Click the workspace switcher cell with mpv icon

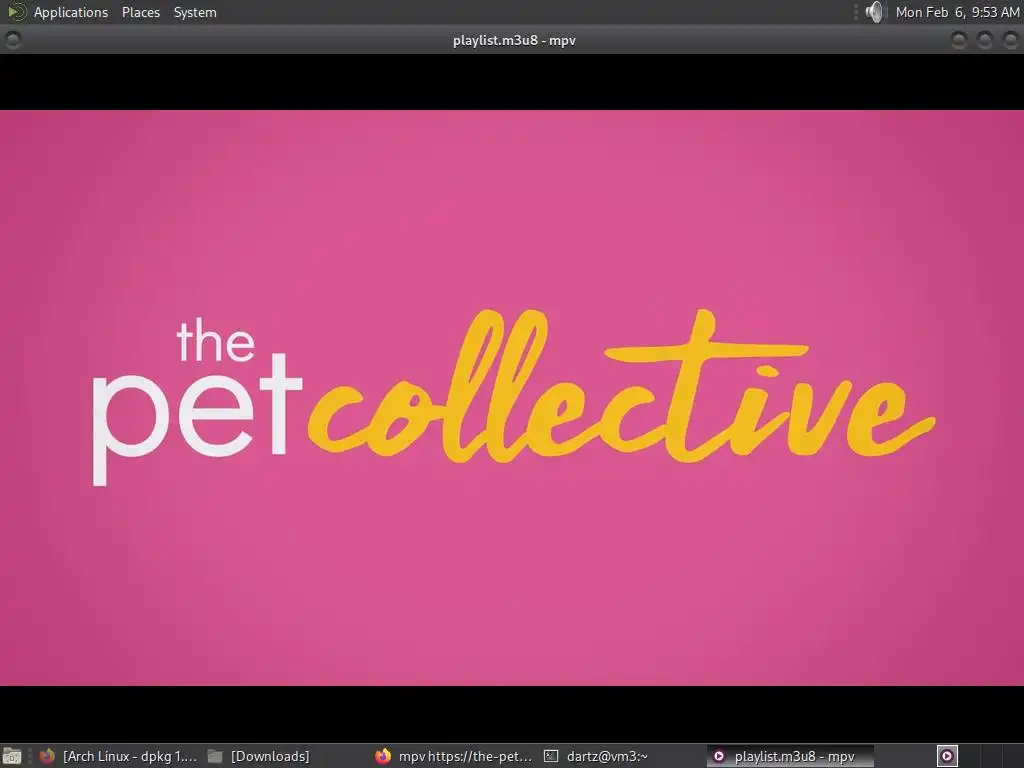pos(947,756)
